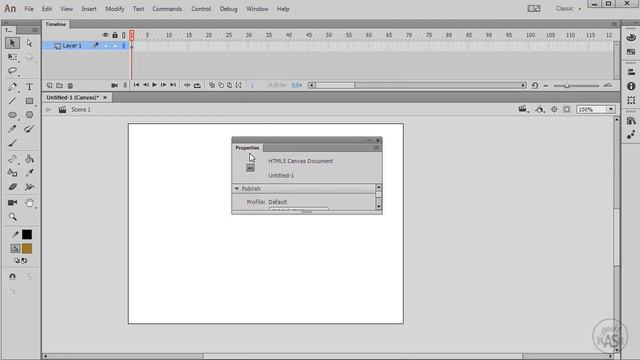This screenshot has width=640, height=360.
Task: Open the Modify menu
Action: pos(115,9)
